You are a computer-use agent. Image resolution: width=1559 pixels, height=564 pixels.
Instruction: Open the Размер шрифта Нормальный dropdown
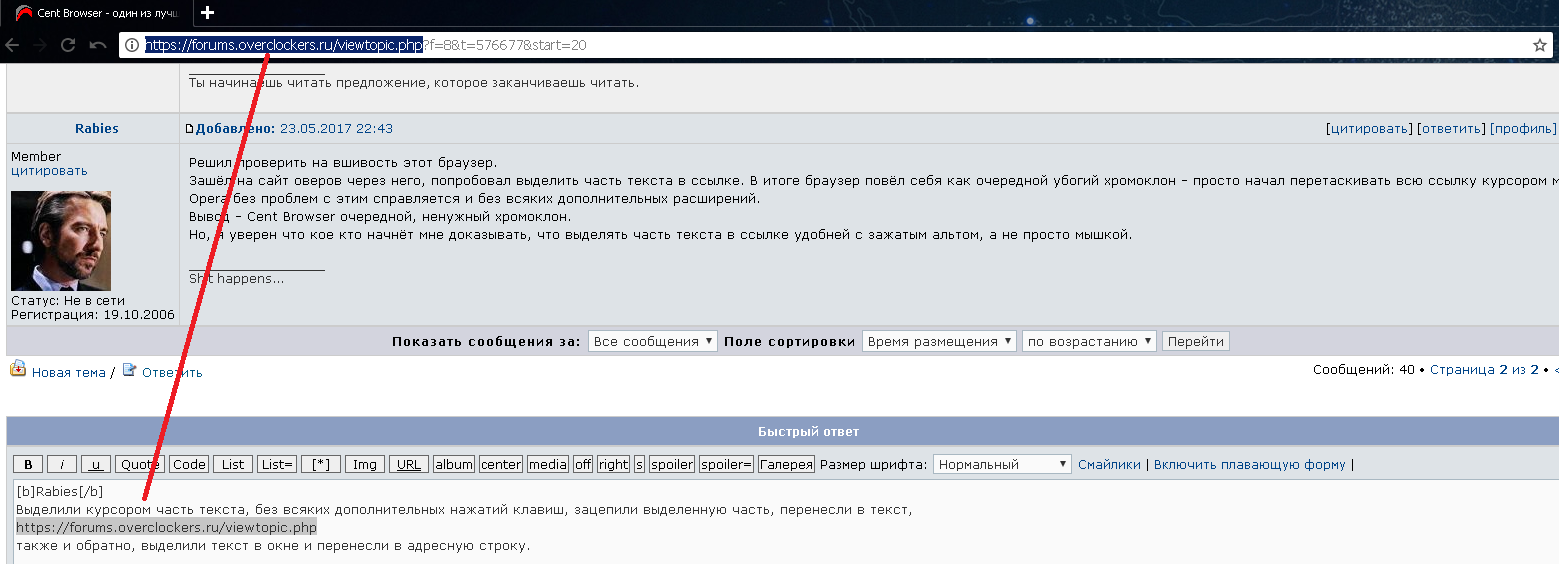(1002, 464)
